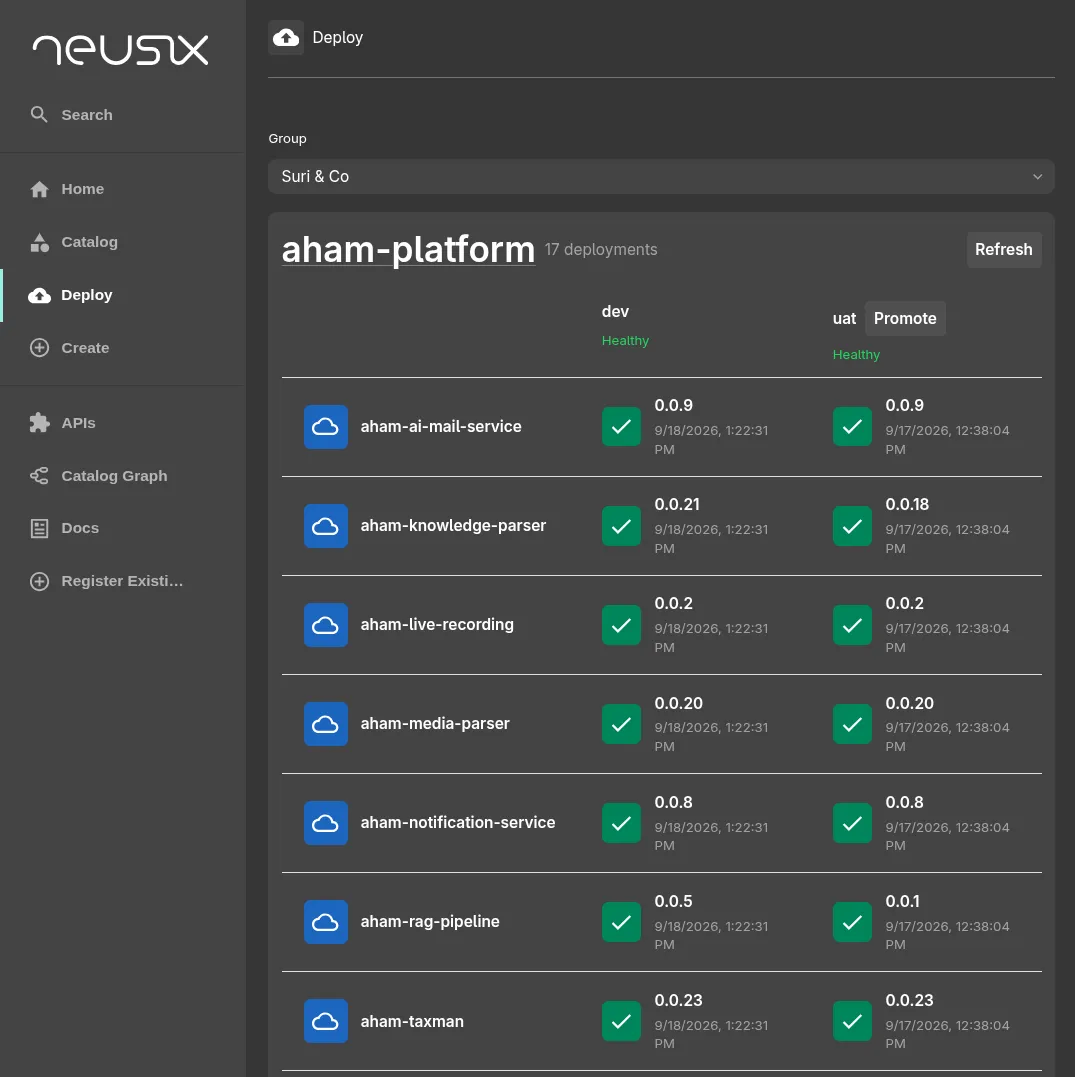
Task: Click dev version 0.0.5 of aham-rag-pipeline
Action: pos(673,901)
